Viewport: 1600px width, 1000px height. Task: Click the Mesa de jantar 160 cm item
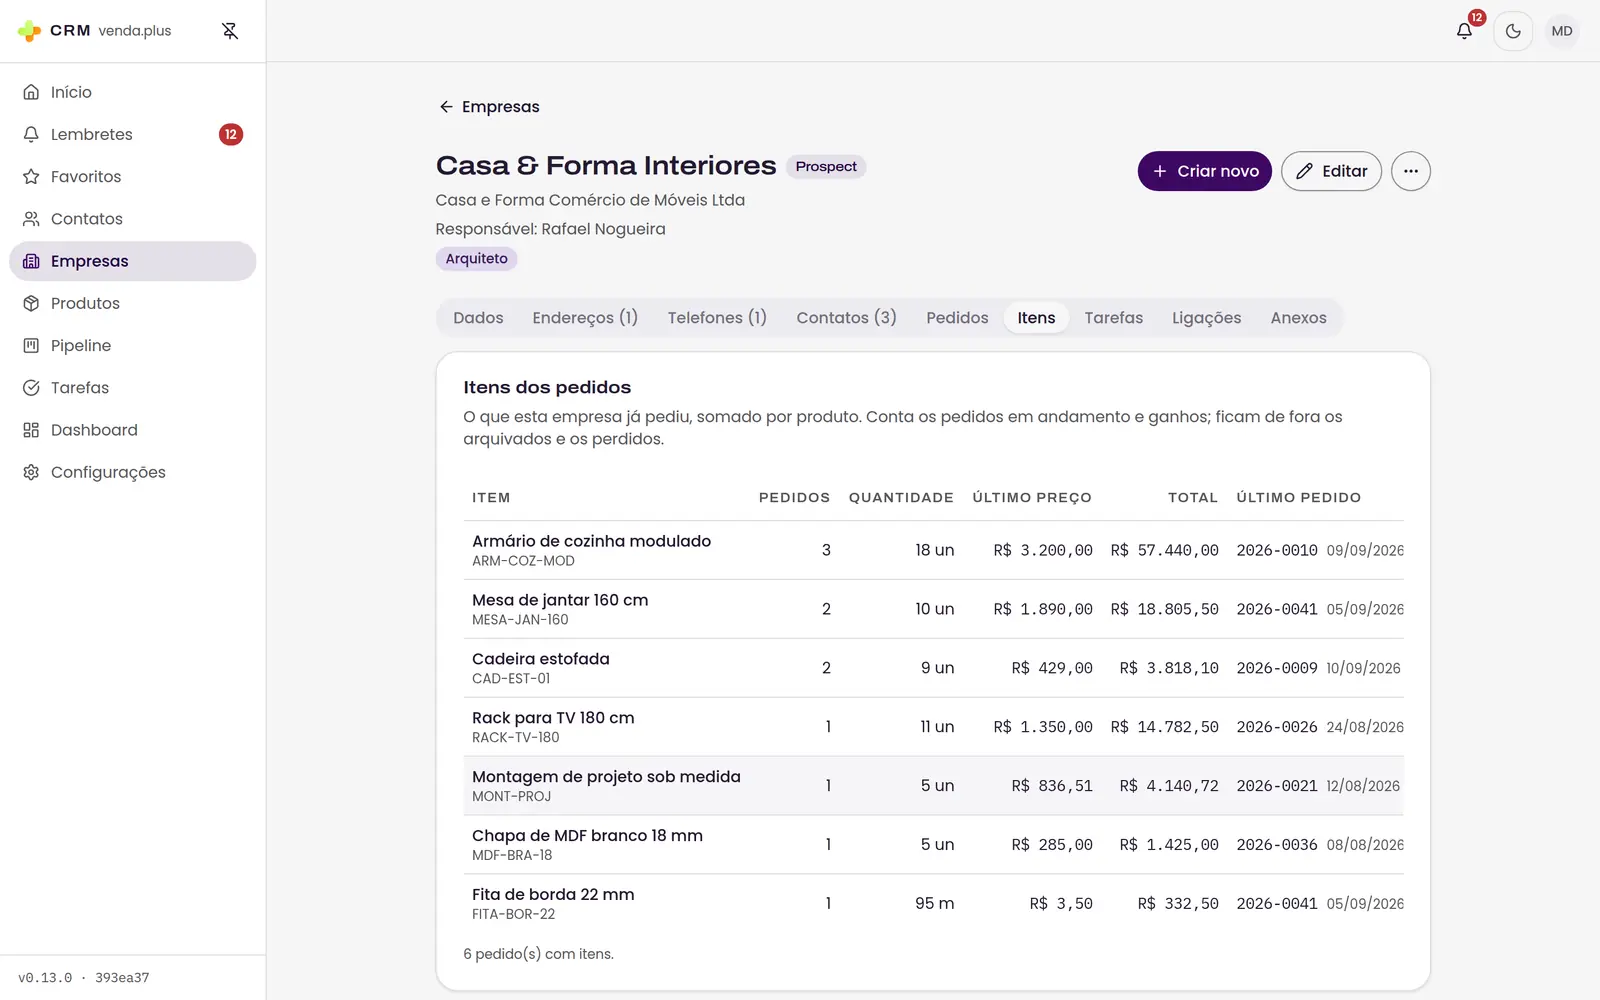coord(560,600)
